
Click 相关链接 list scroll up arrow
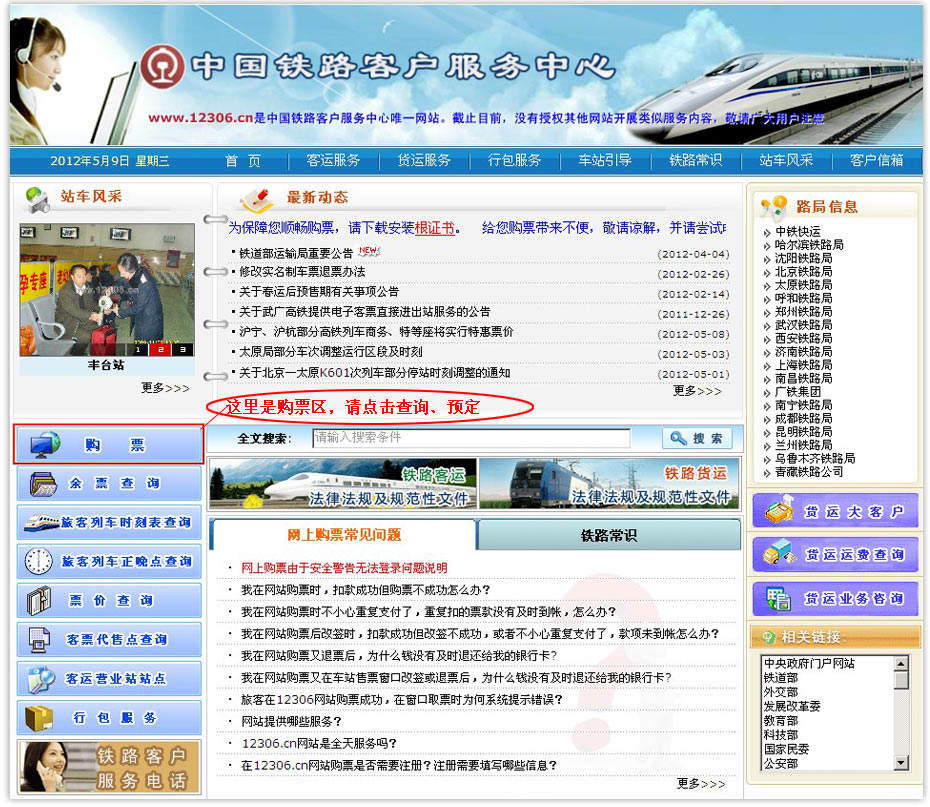click(901, 664)
